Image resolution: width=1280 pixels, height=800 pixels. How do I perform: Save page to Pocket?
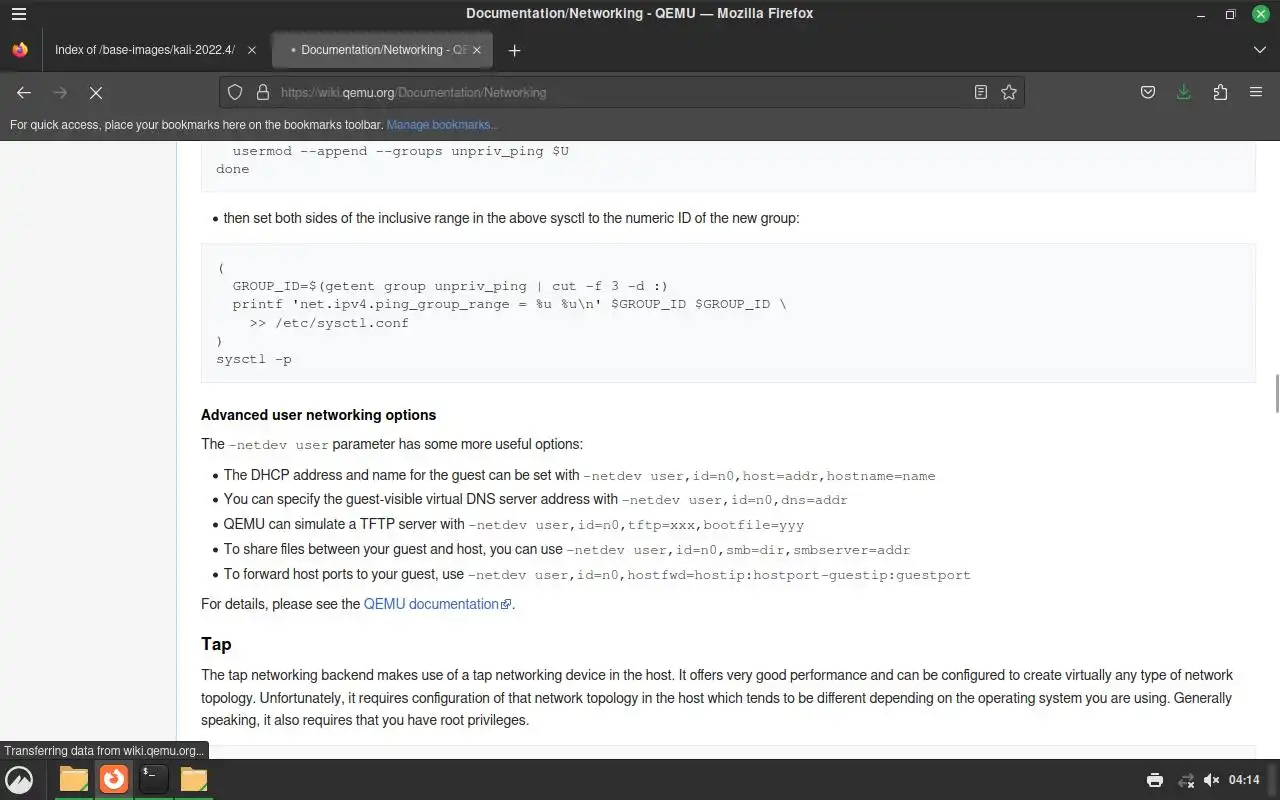[1148, 92]
